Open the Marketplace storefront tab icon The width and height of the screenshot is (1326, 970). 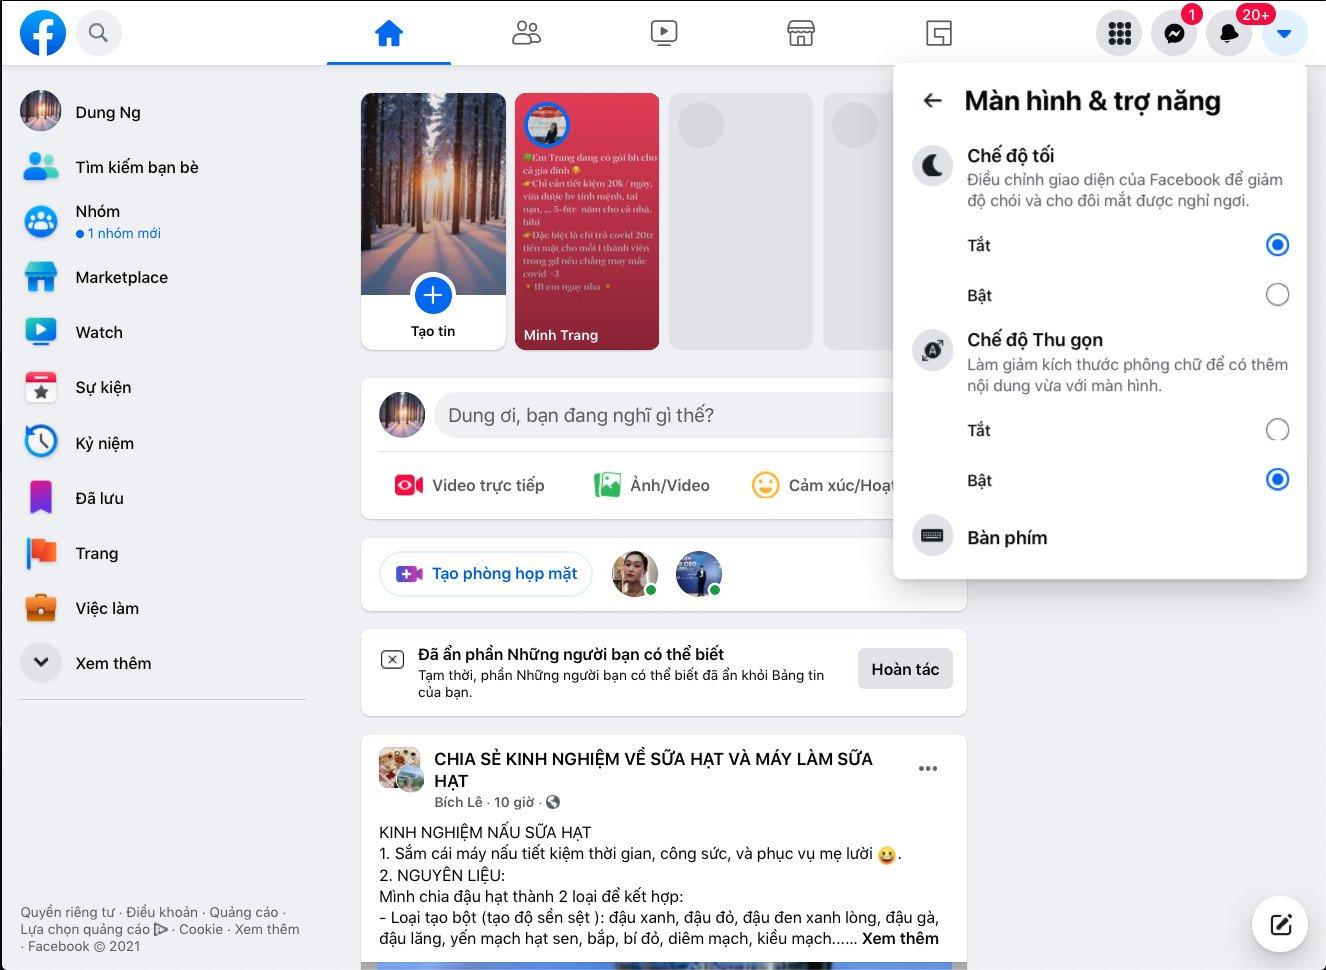pos(800,33)
